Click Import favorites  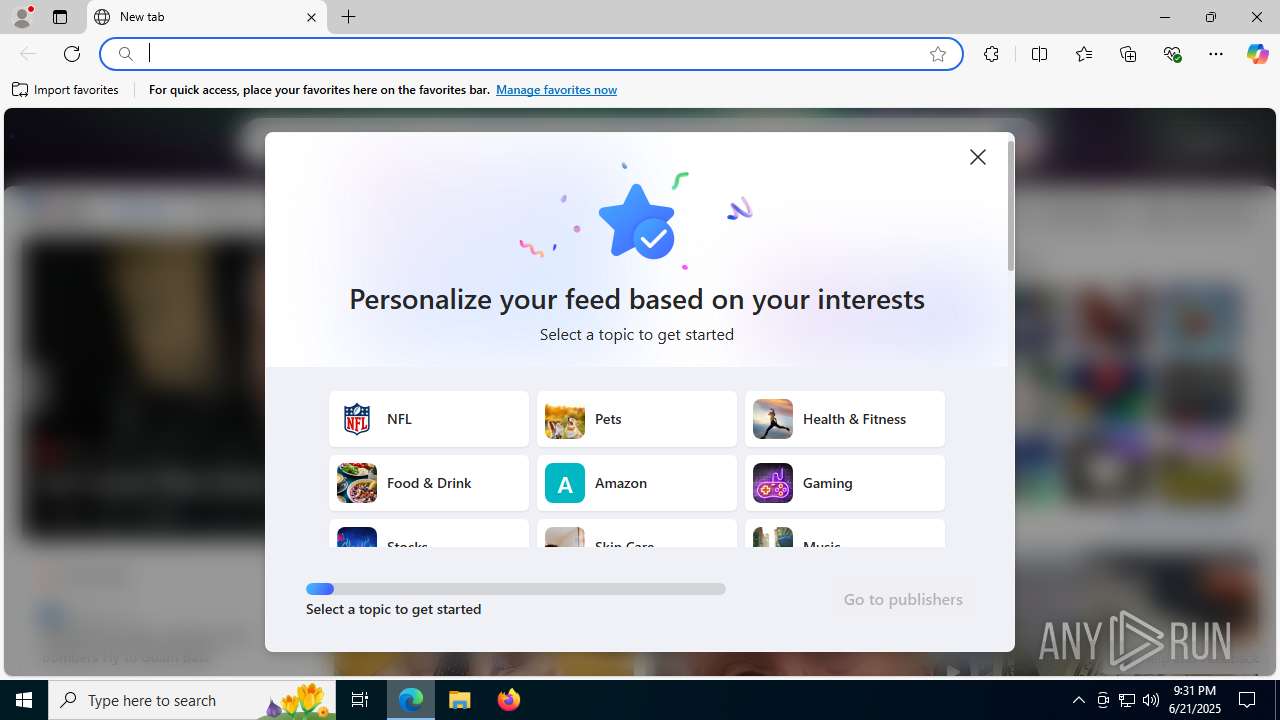[x=66, y=90]
